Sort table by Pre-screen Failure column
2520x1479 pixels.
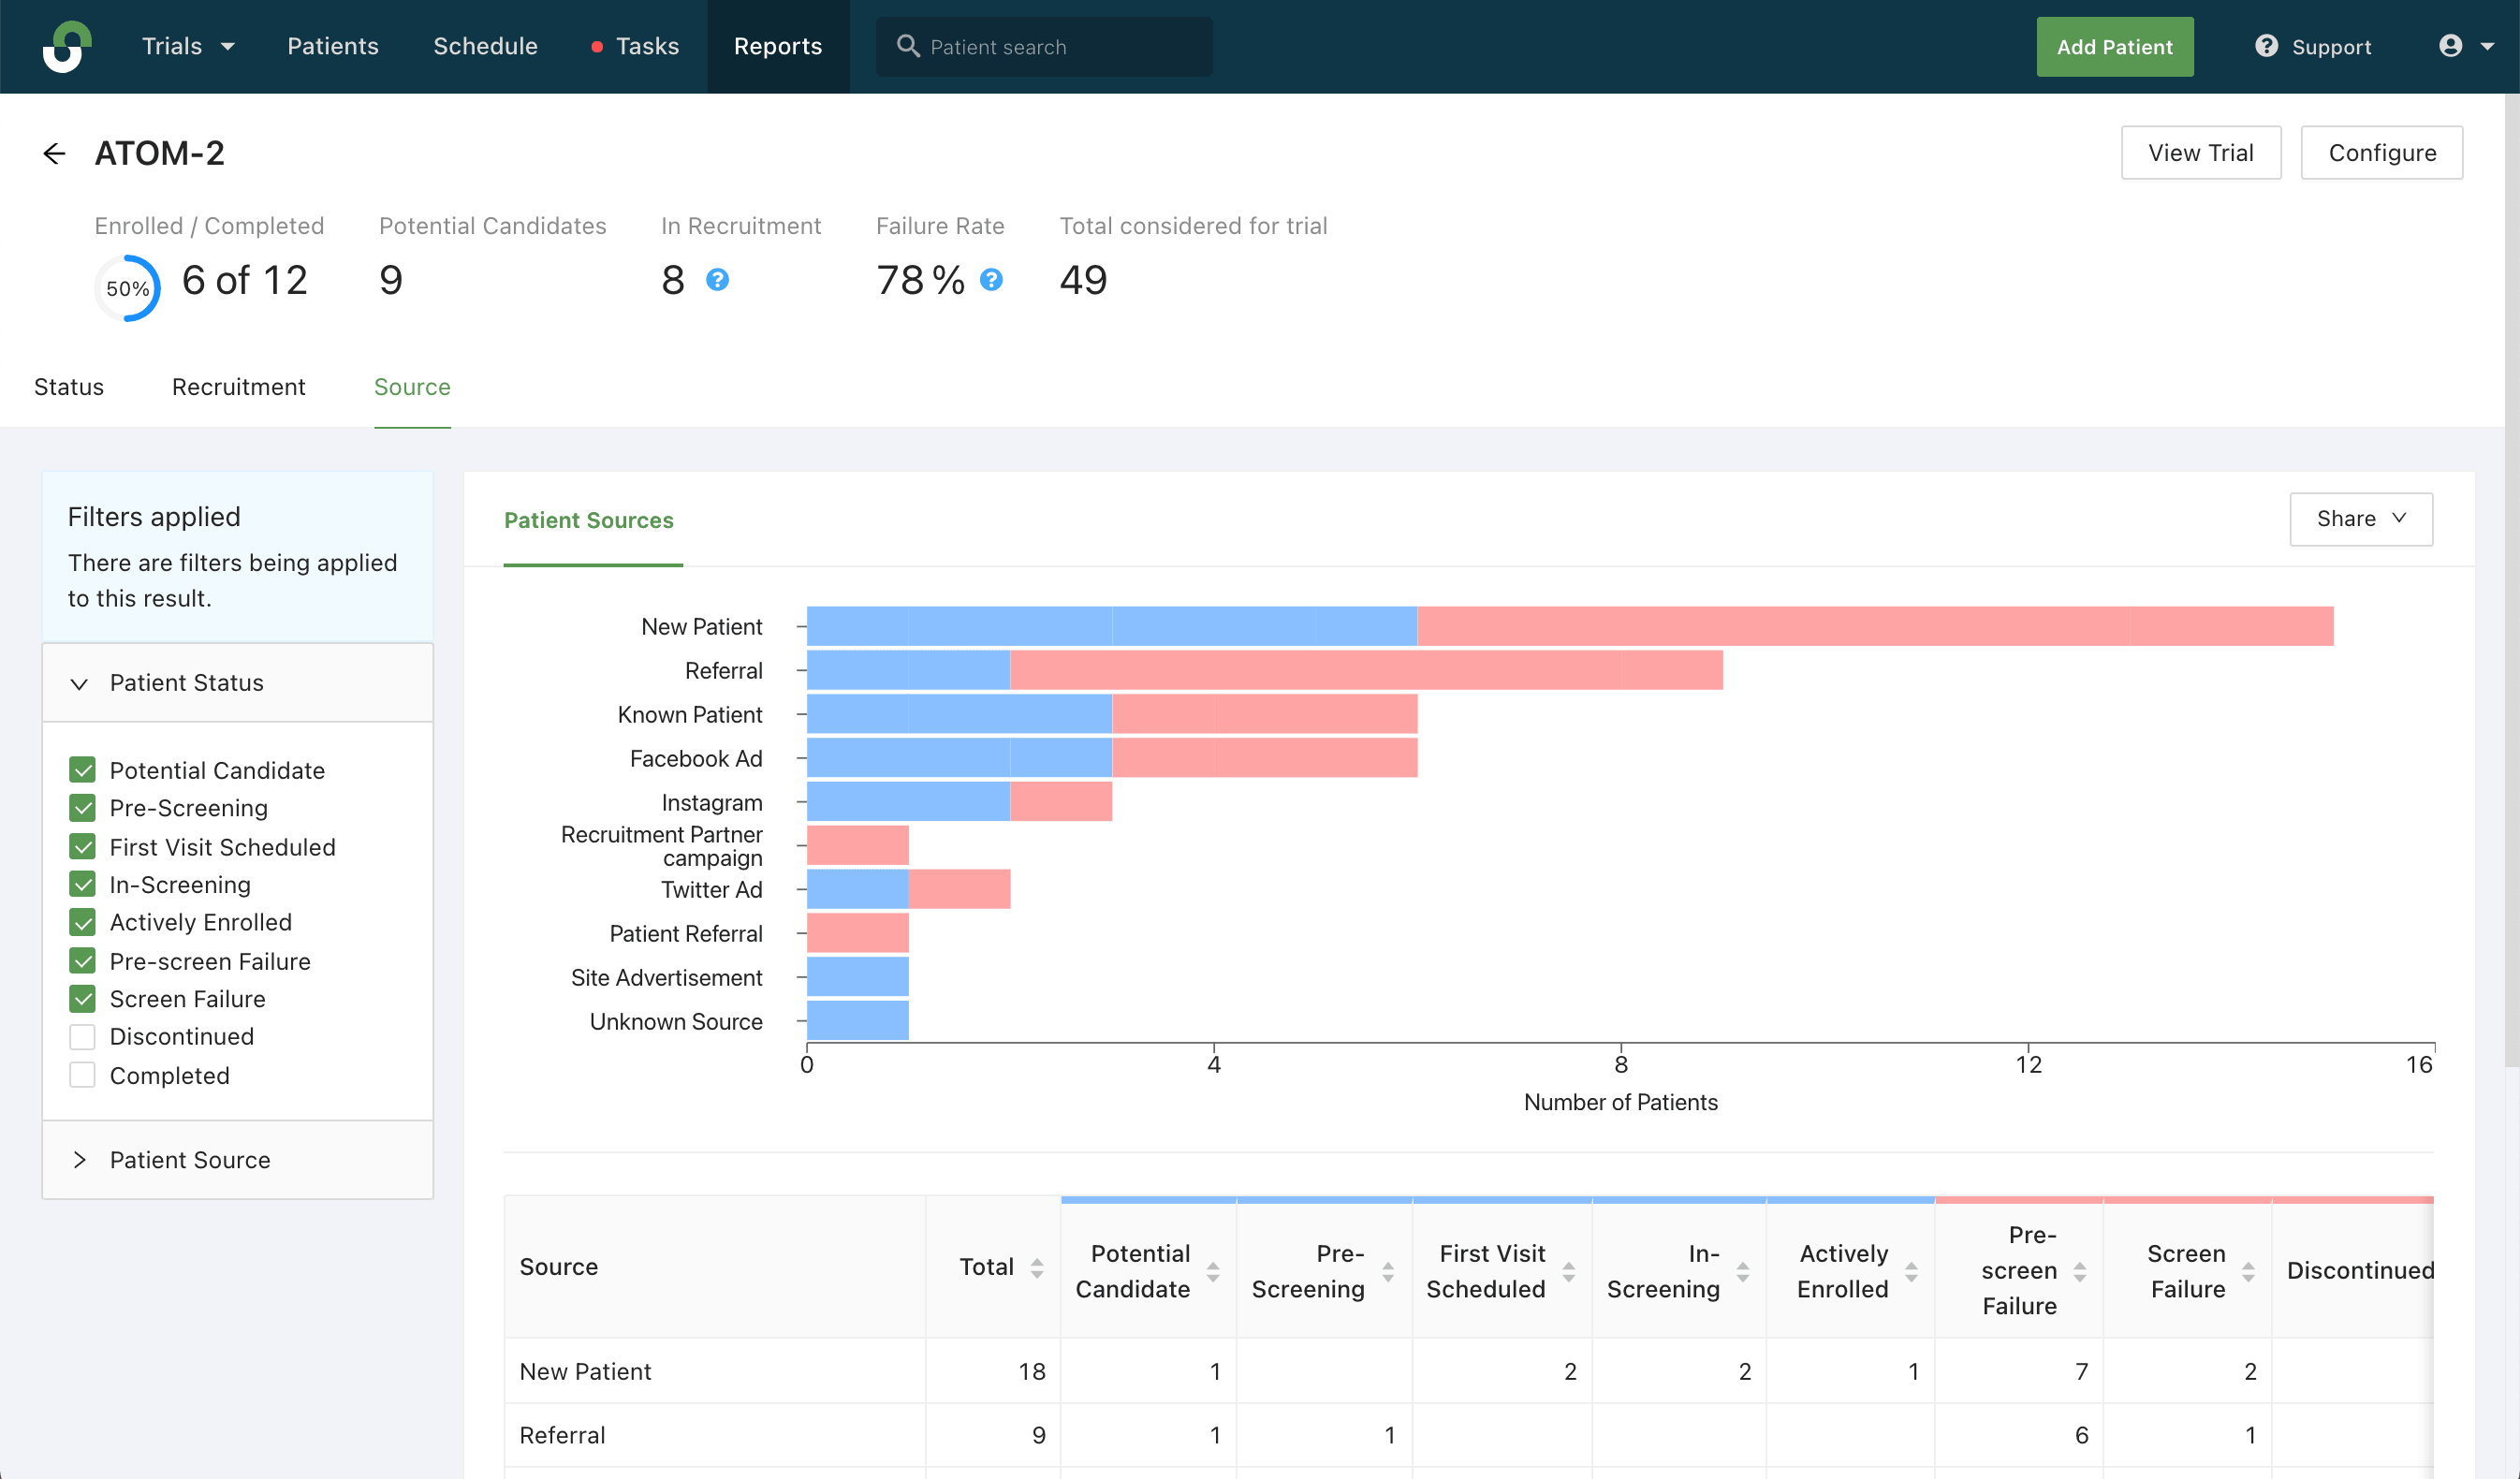point(2080,1271)
